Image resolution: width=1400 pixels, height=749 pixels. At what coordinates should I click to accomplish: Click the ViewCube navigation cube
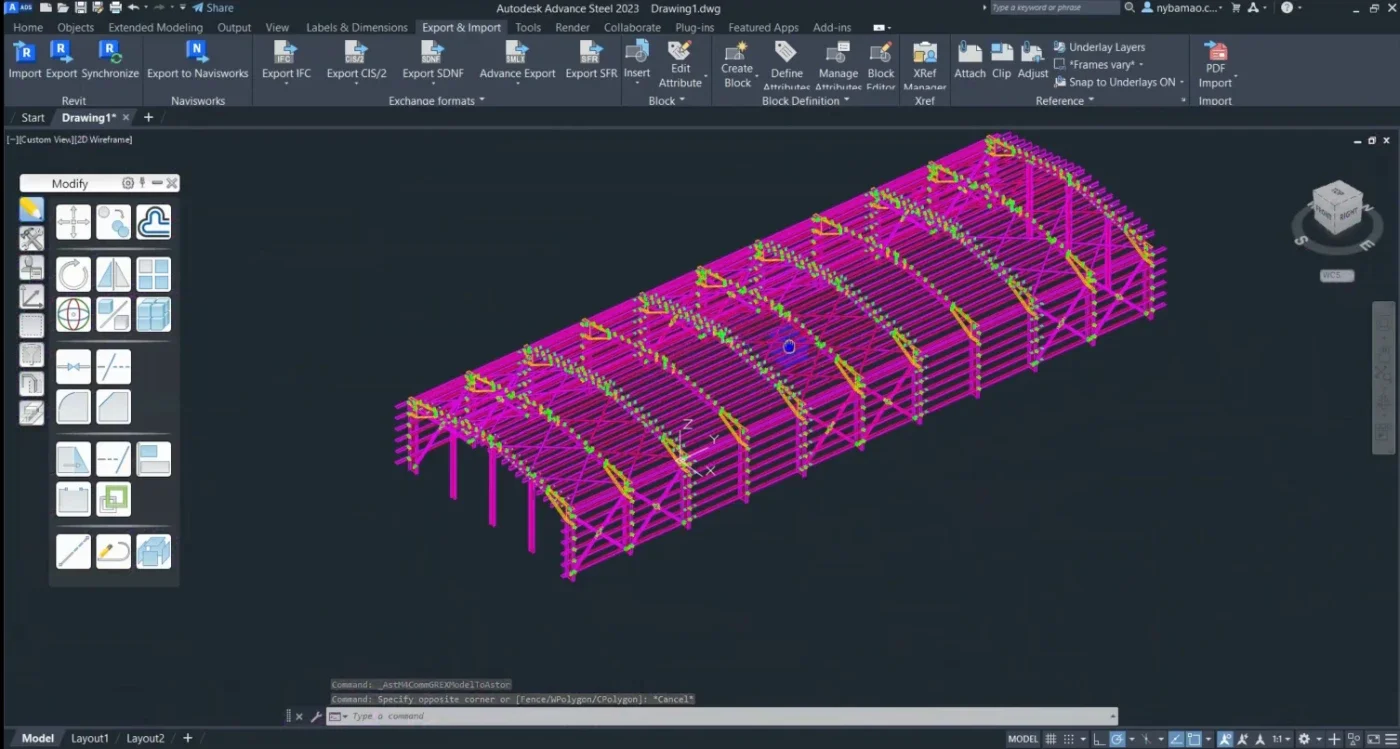click(x=1337, y=207)
